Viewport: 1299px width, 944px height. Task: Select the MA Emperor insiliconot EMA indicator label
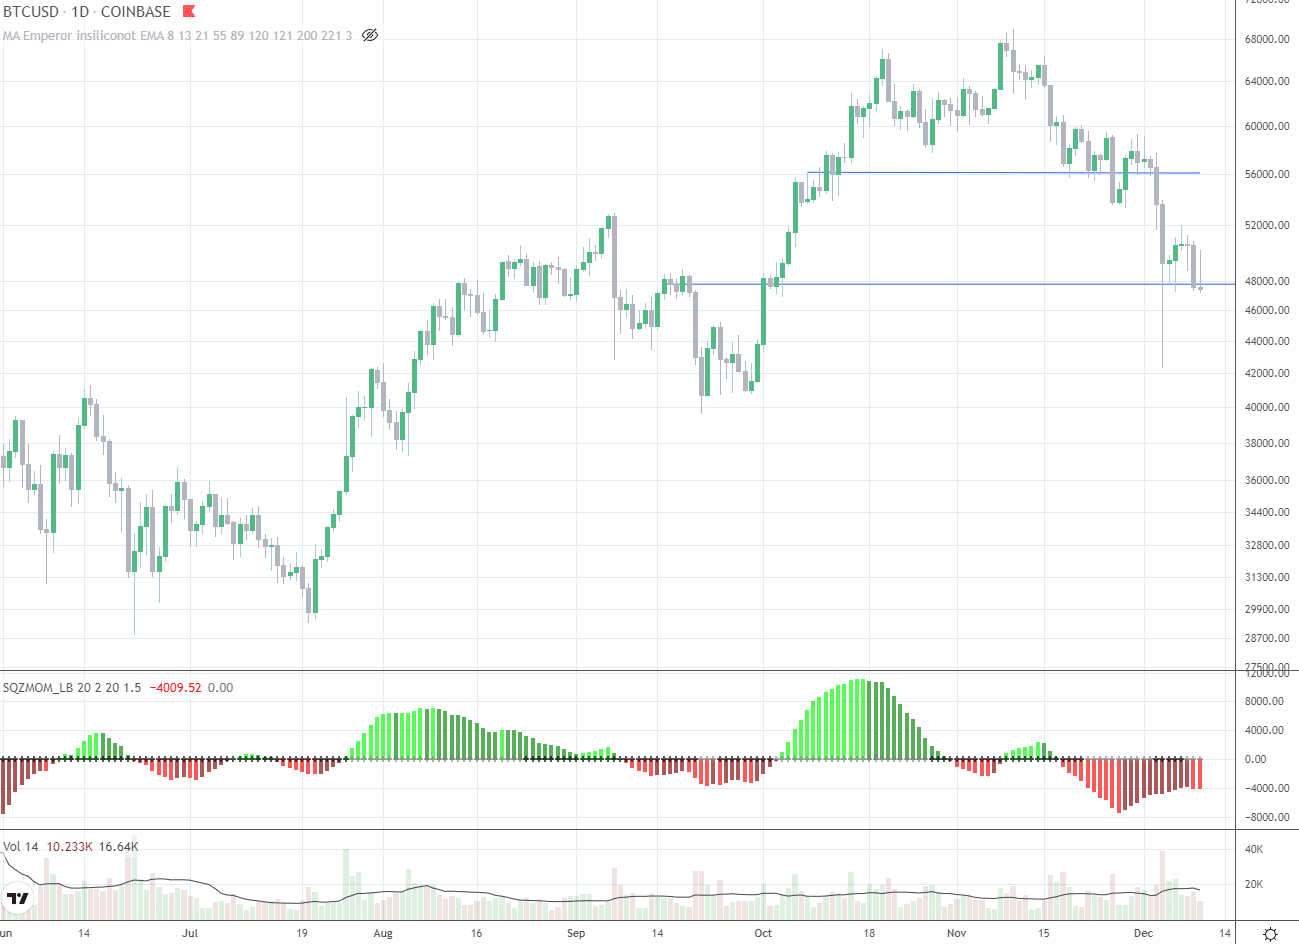pos(178,35)
